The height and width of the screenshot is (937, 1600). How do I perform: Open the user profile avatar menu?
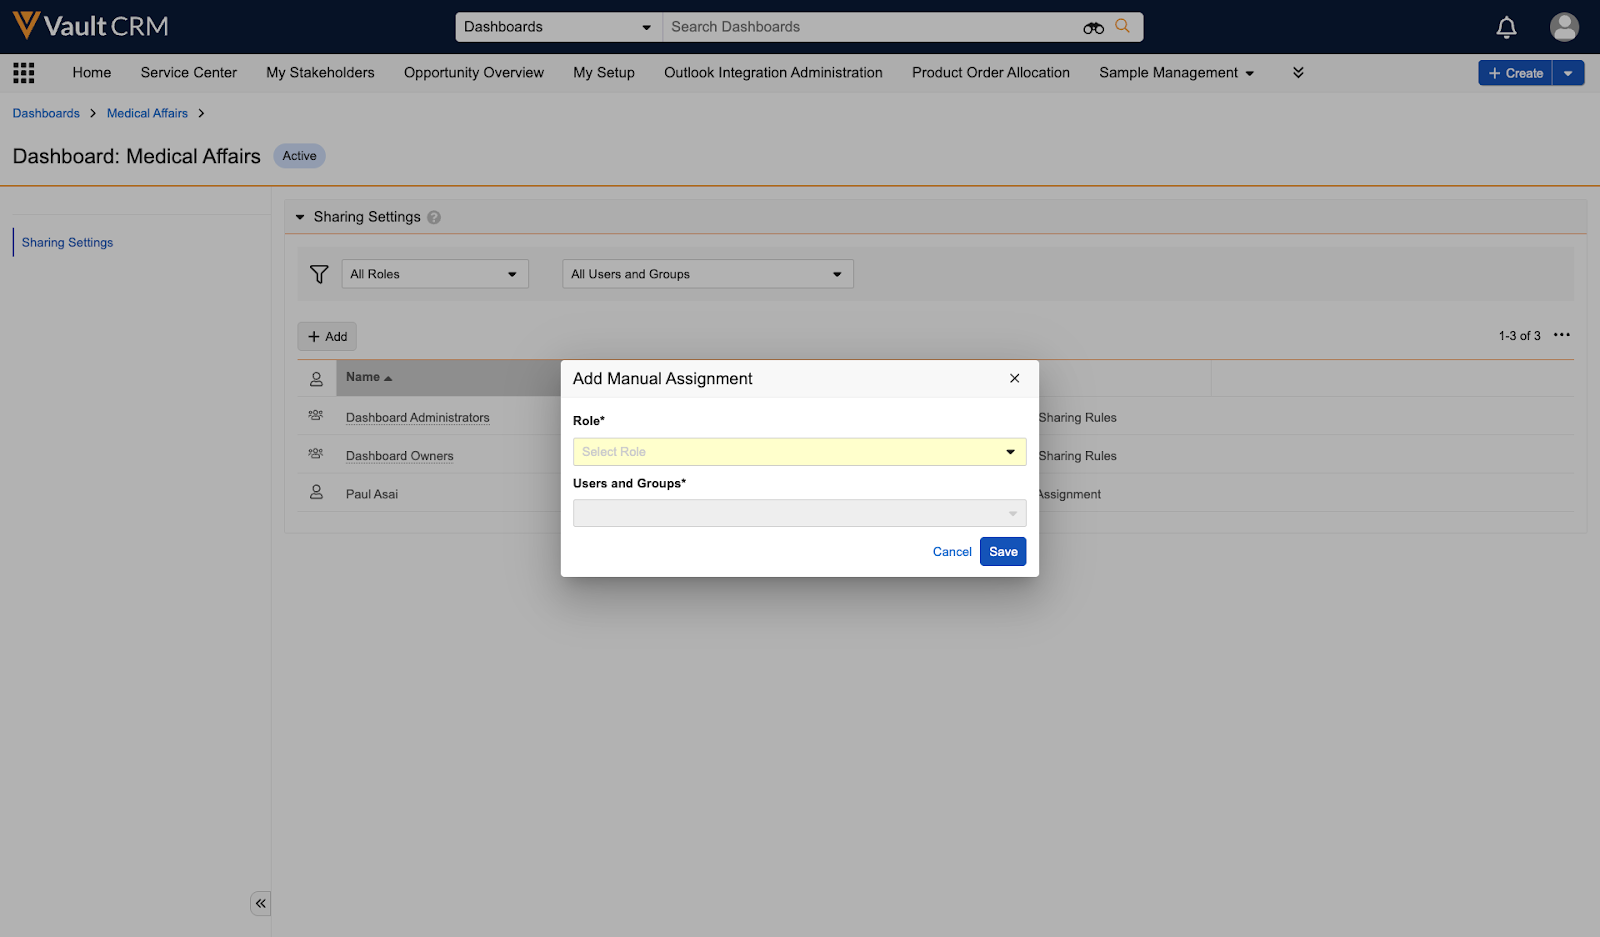click(1564, 27)
